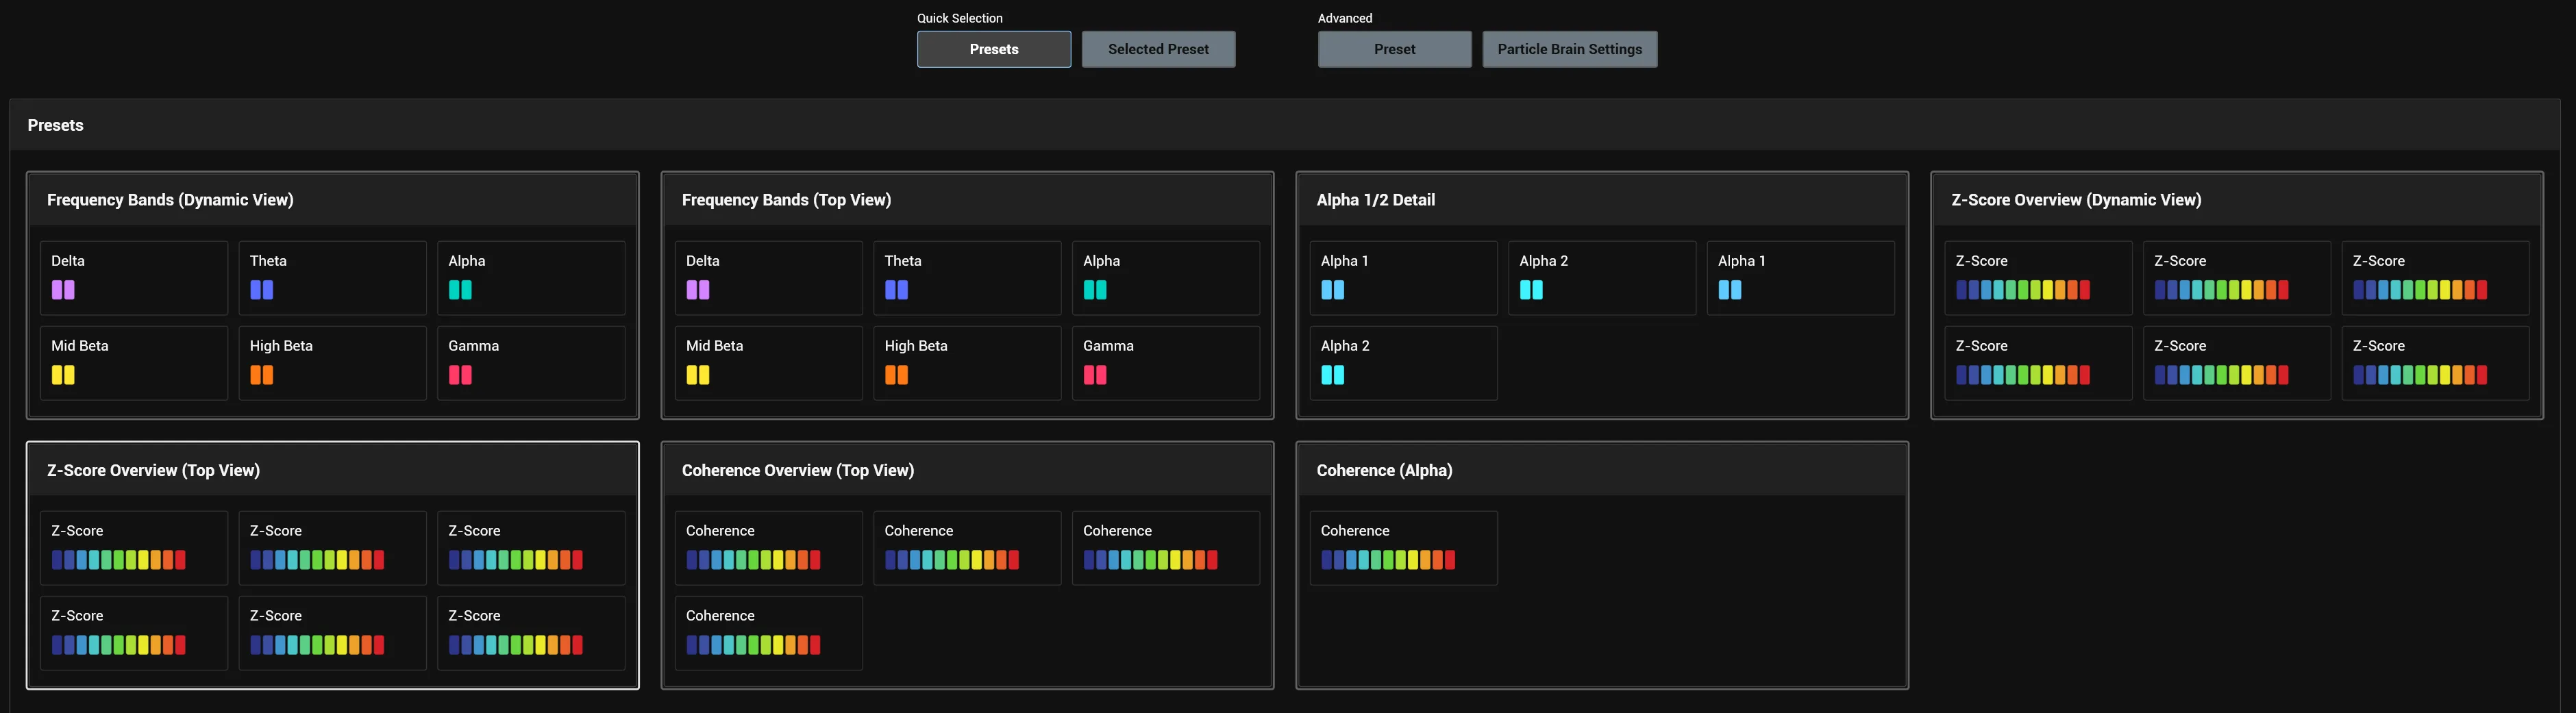Screen dimensions: 2576x713
Task: Choose the Z-Score Overview (Dynamic View) preset title
Action: [x=2076, y=200]
